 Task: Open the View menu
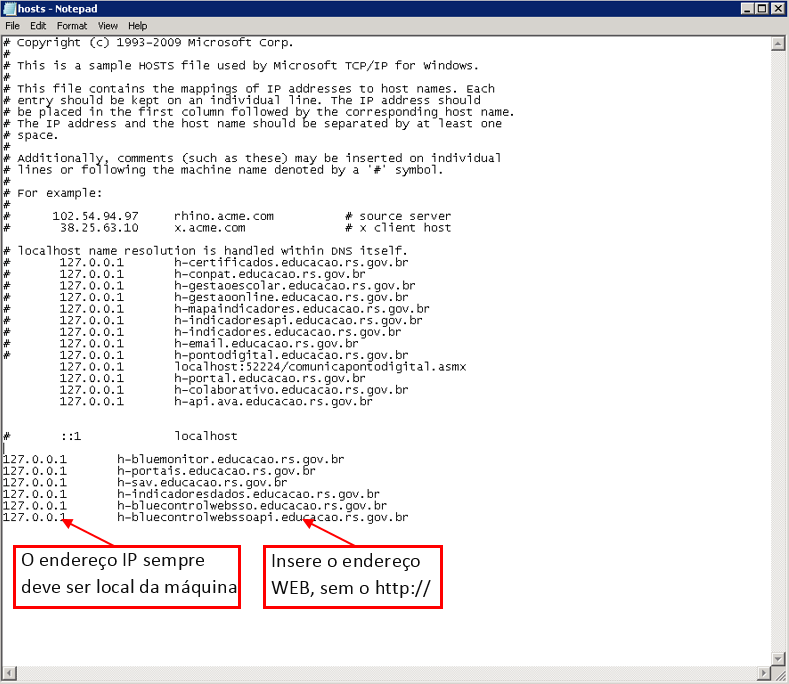click(108, 26)
